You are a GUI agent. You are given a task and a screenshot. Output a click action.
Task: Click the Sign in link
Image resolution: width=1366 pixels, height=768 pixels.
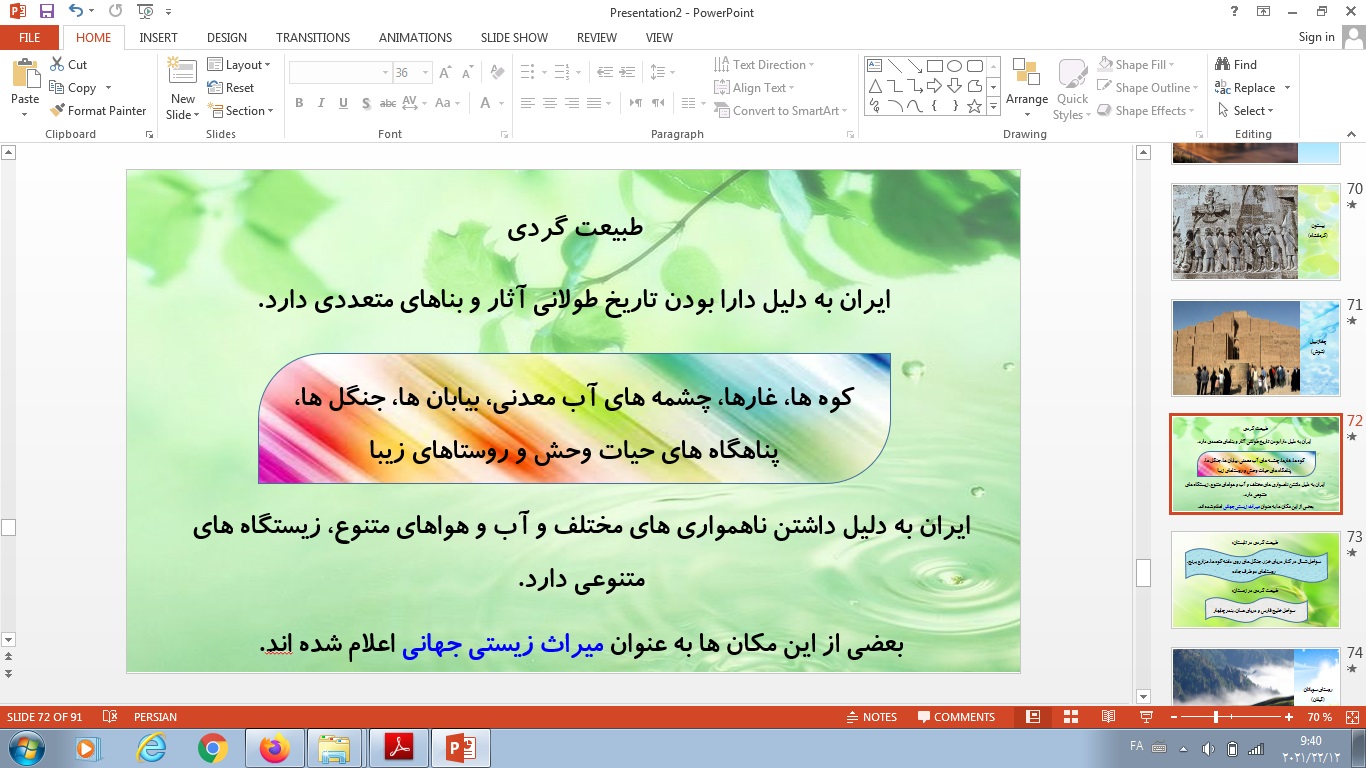(x=1316, y=37)
